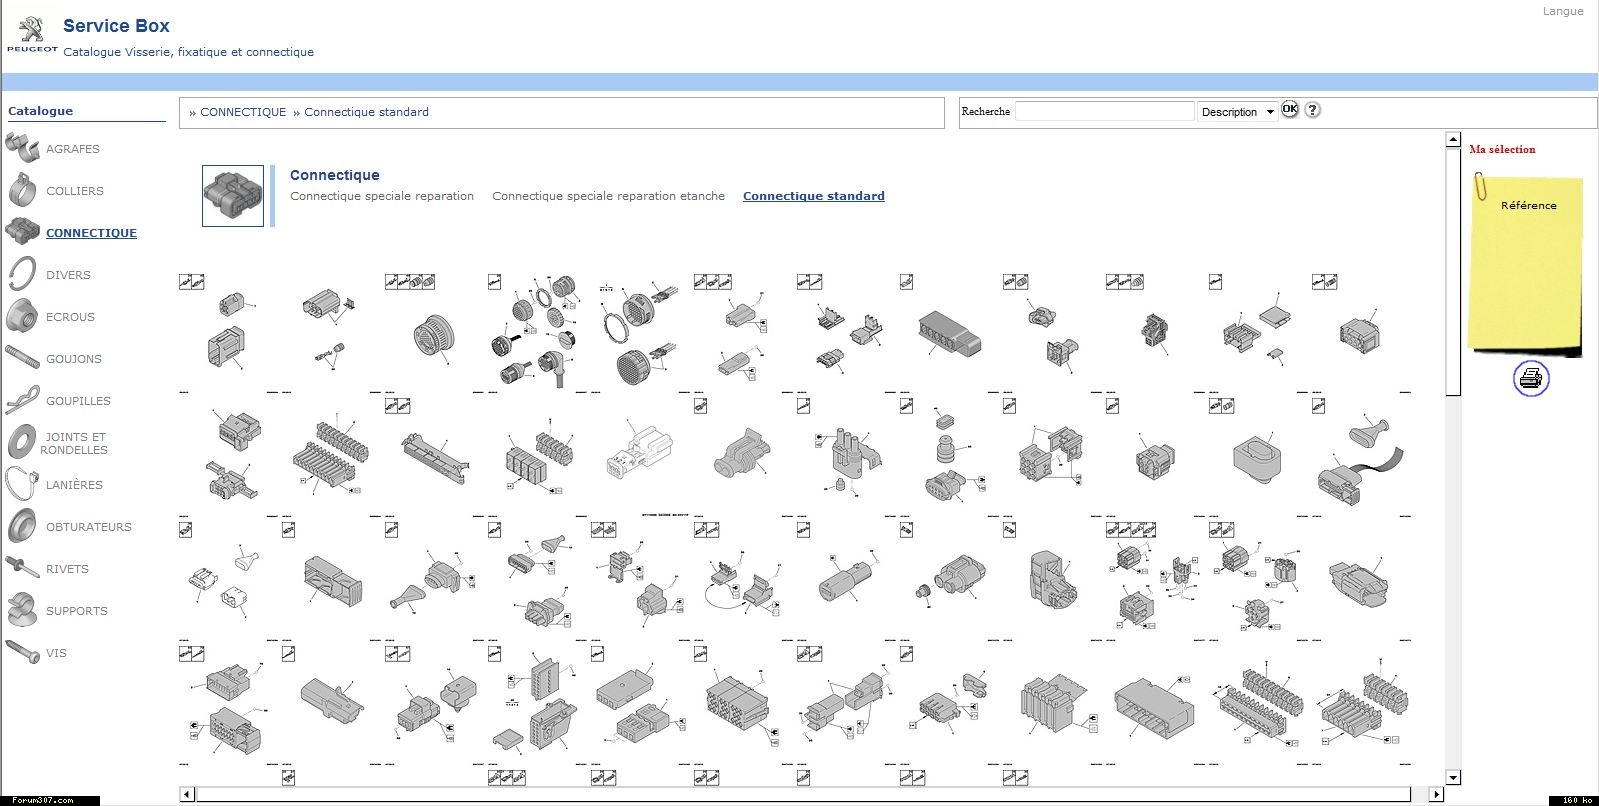The width and height of the screenshot is (1599, 806).
Task: Click inside the Recherche search field
Action: [x=1104, y=111]
